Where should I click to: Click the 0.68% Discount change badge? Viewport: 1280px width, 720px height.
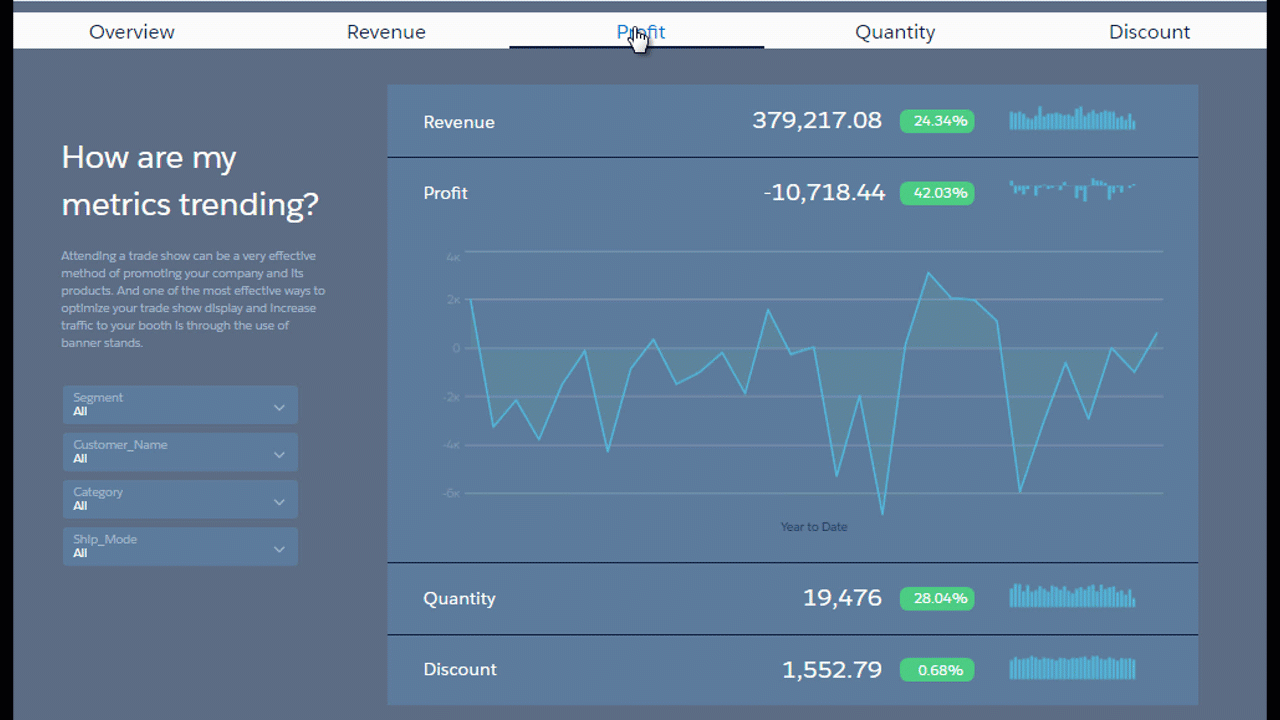937,670
